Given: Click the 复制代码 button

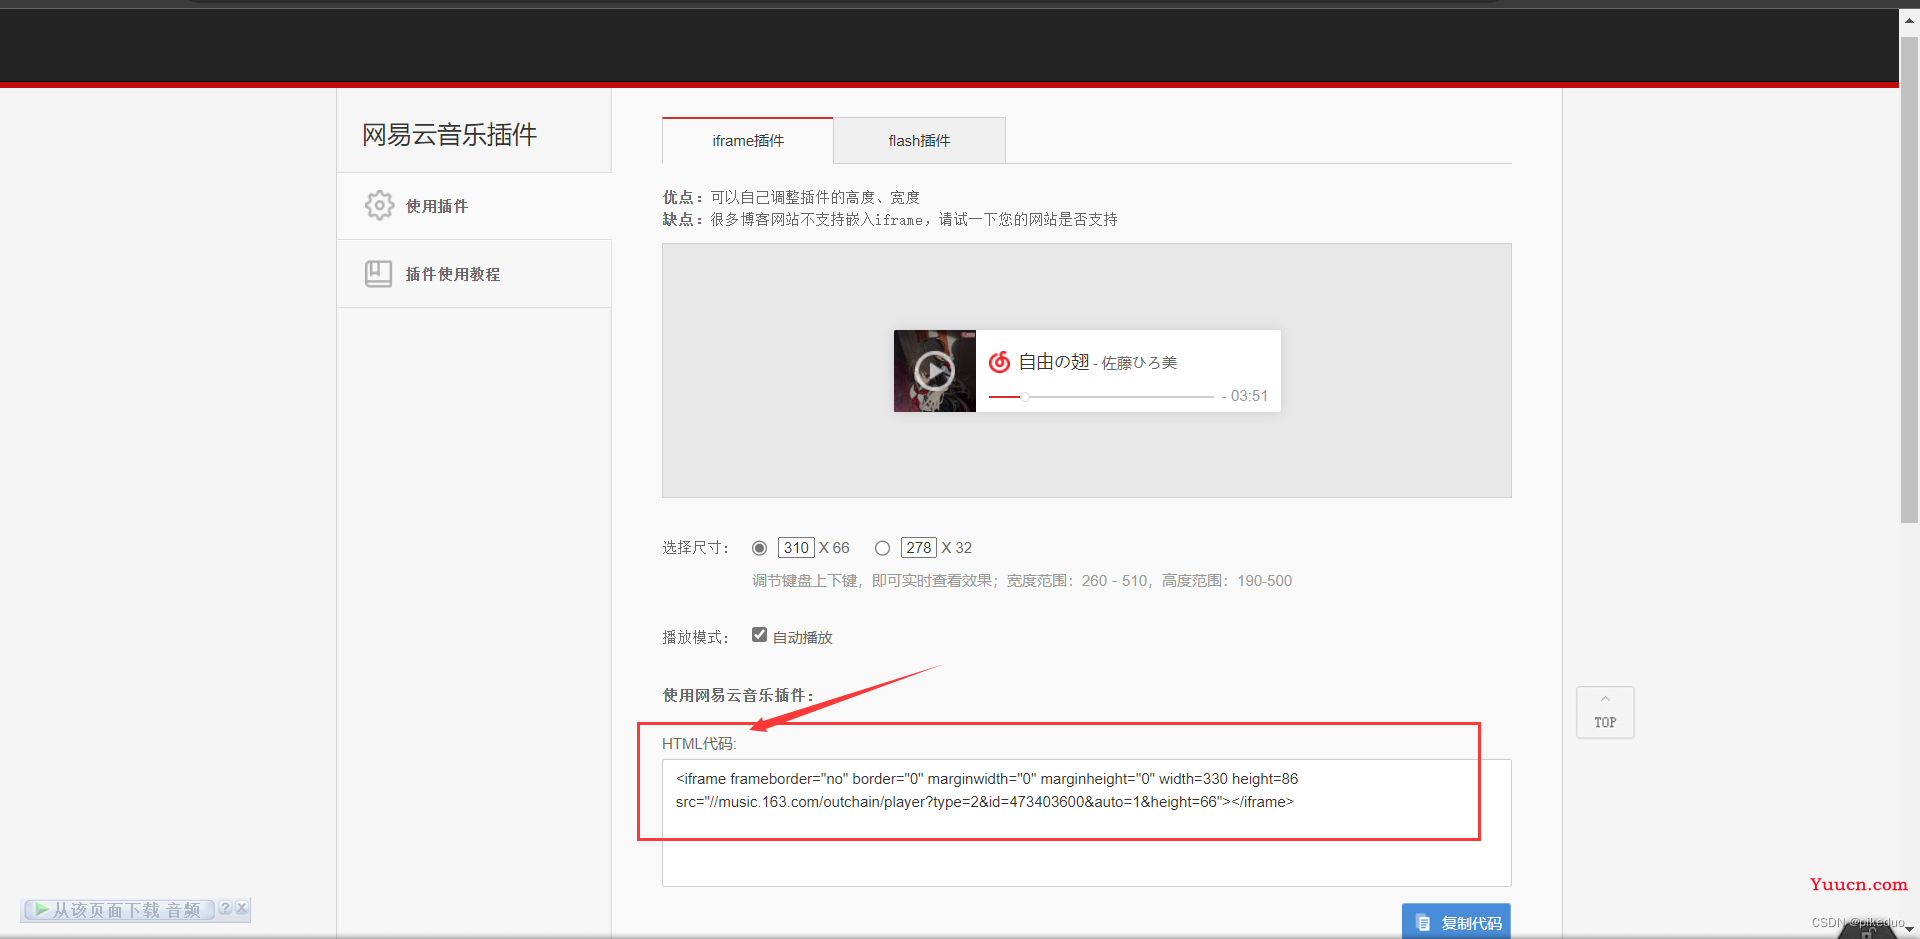Looking at the screenshot, I should (x=1456, y=922).
